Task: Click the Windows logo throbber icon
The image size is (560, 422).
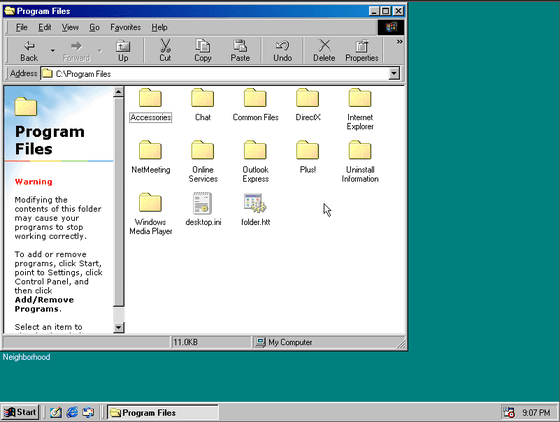Action: click(x=391, y=27)
